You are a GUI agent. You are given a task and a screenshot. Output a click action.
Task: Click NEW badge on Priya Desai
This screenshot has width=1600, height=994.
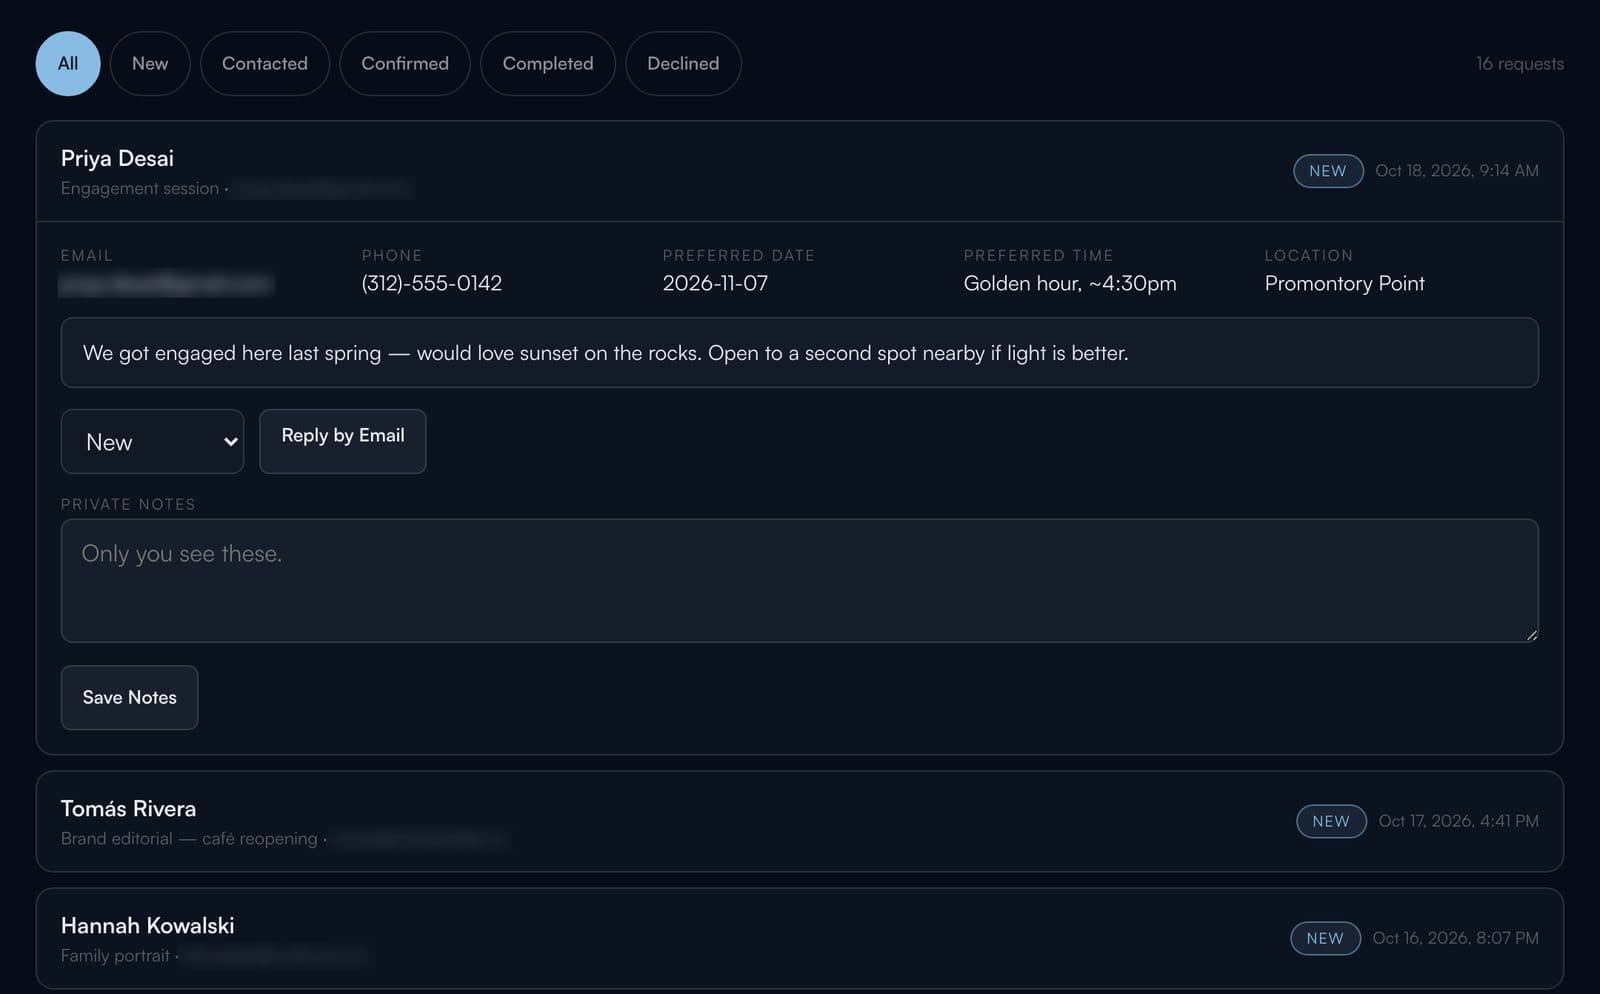point(1328,171)
